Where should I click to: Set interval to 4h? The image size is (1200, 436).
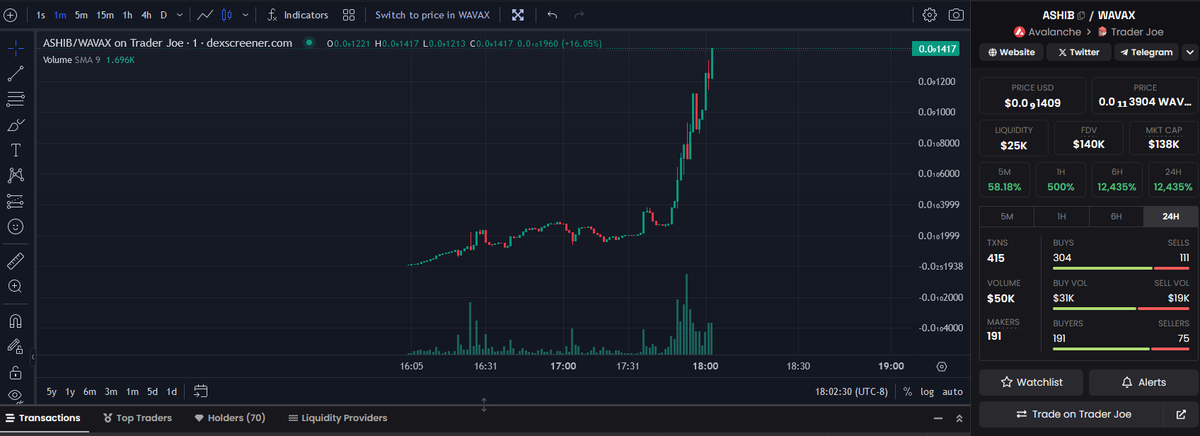click(146, 15)
